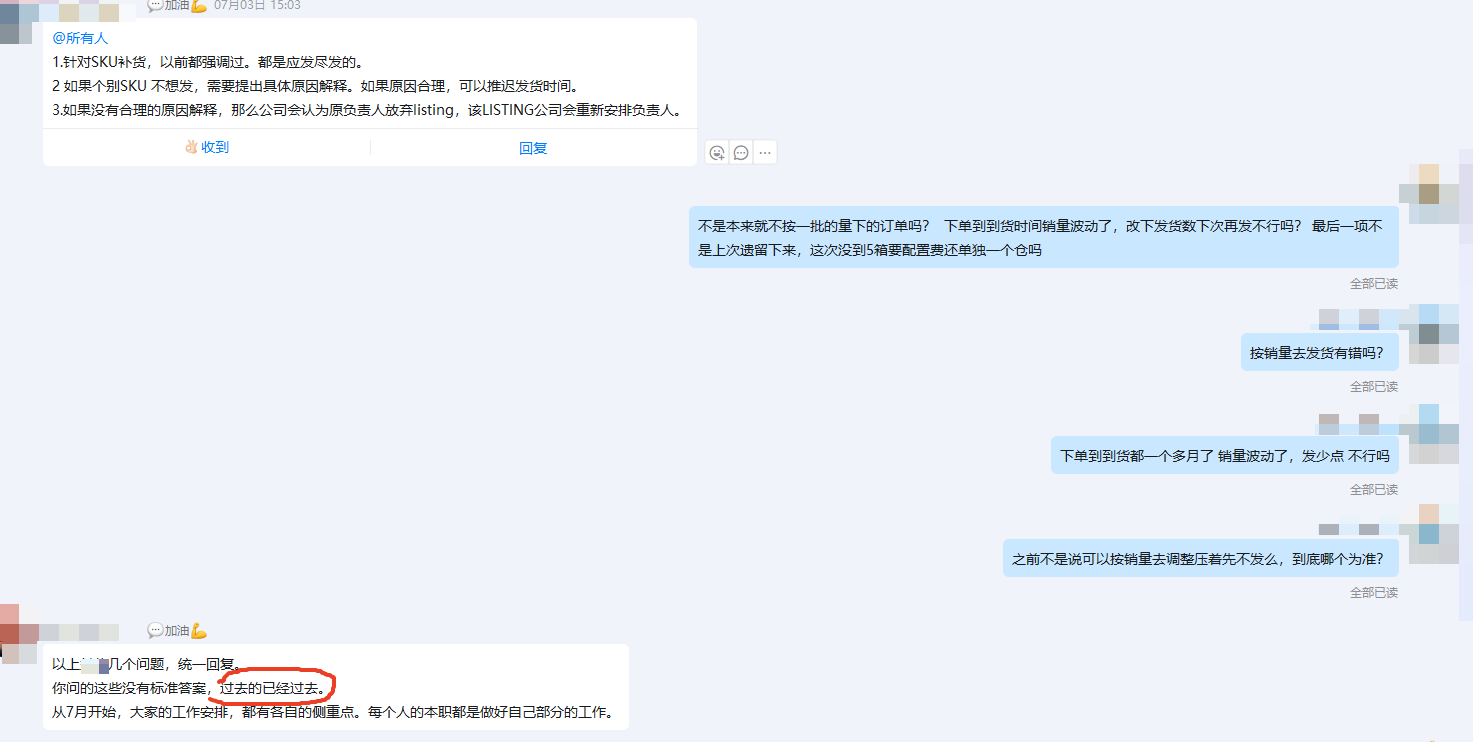Click the 加油 status tag above the bottom message
Image resolution: width=1473 pixels, height=742 pixels.
[x=178, y=631]
